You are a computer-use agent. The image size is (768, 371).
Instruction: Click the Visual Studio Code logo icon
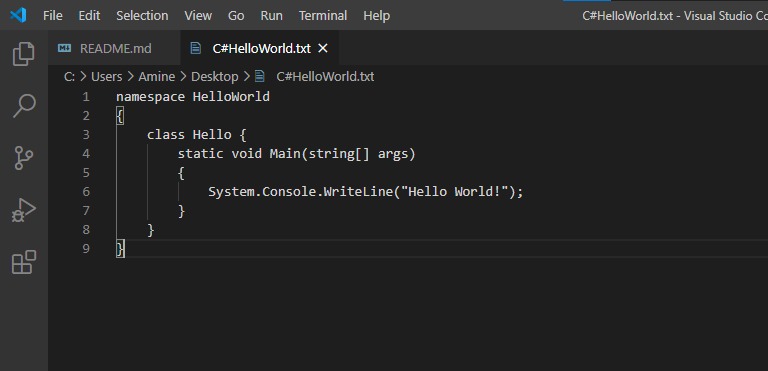pos(18,15)
